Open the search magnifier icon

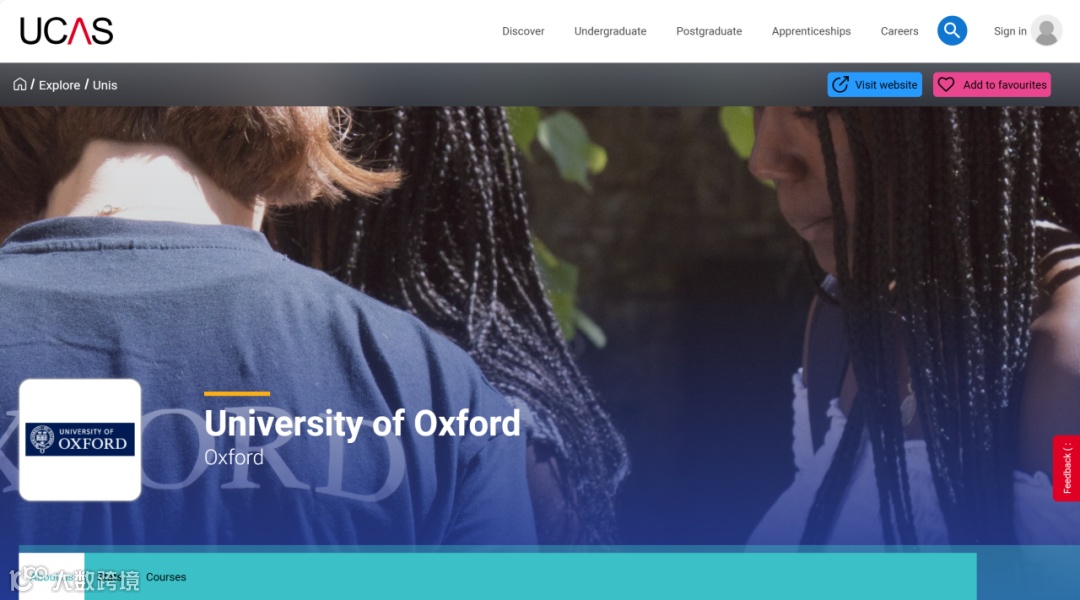pyautogui.click(x=952, y=31)
